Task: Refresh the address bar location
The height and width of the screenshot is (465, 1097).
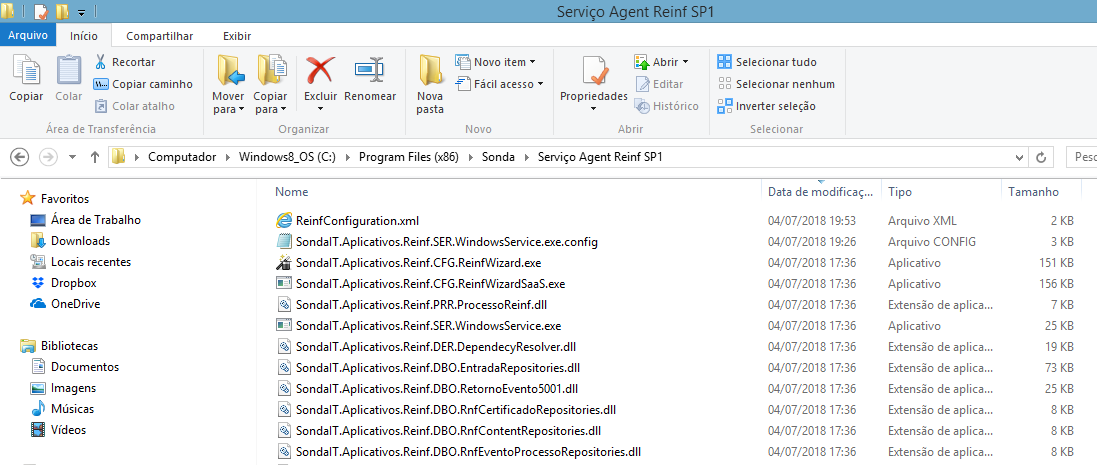Action: (1041, 157)
